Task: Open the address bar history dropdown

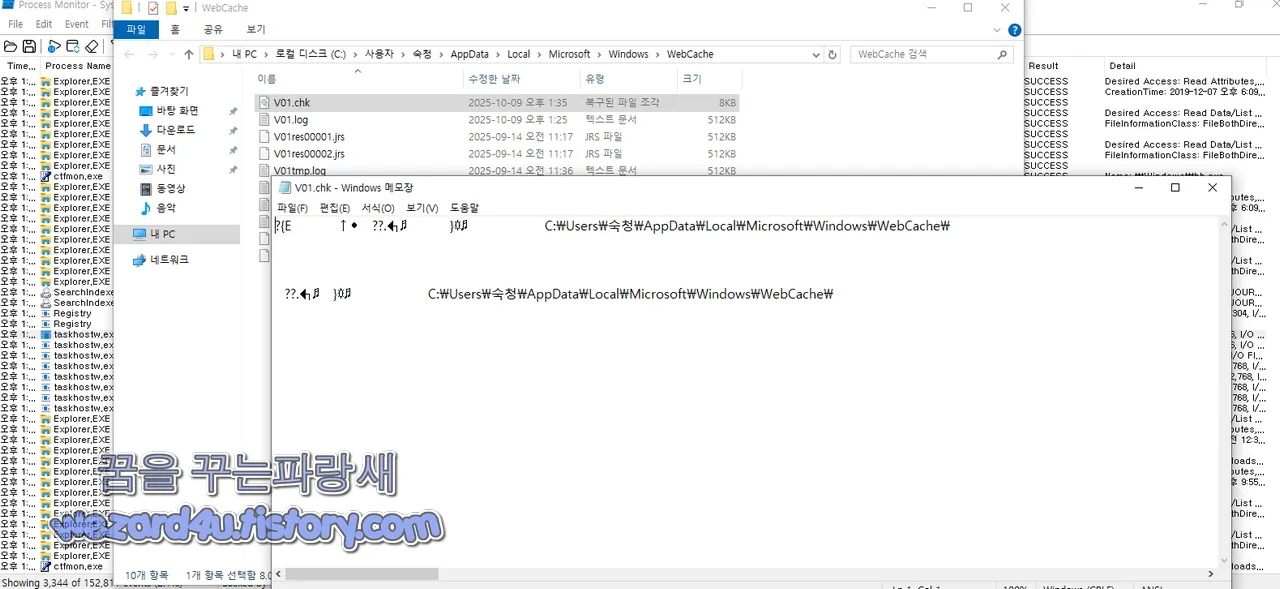Action: pos(817,54)
